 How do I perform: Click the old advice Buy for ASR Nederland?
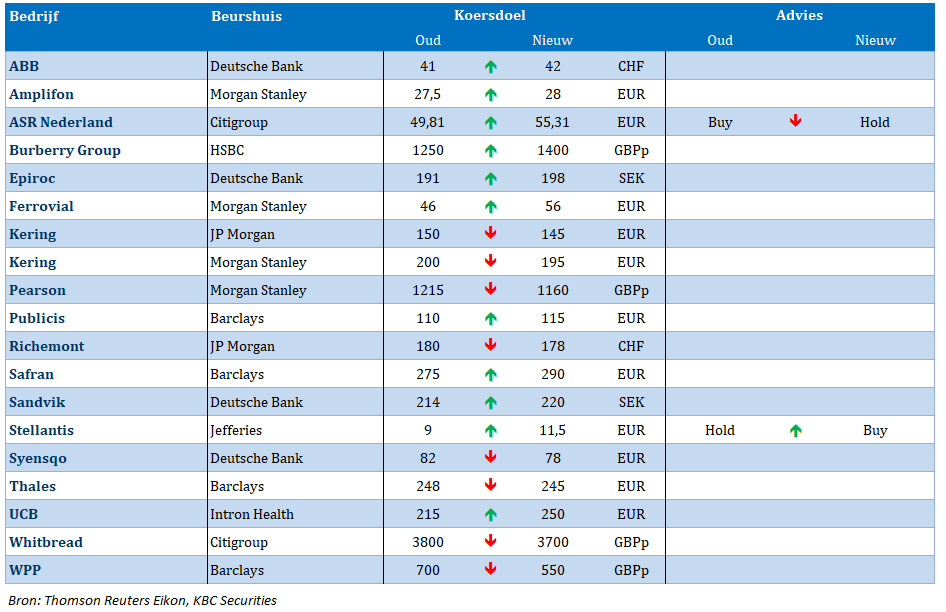720,123
